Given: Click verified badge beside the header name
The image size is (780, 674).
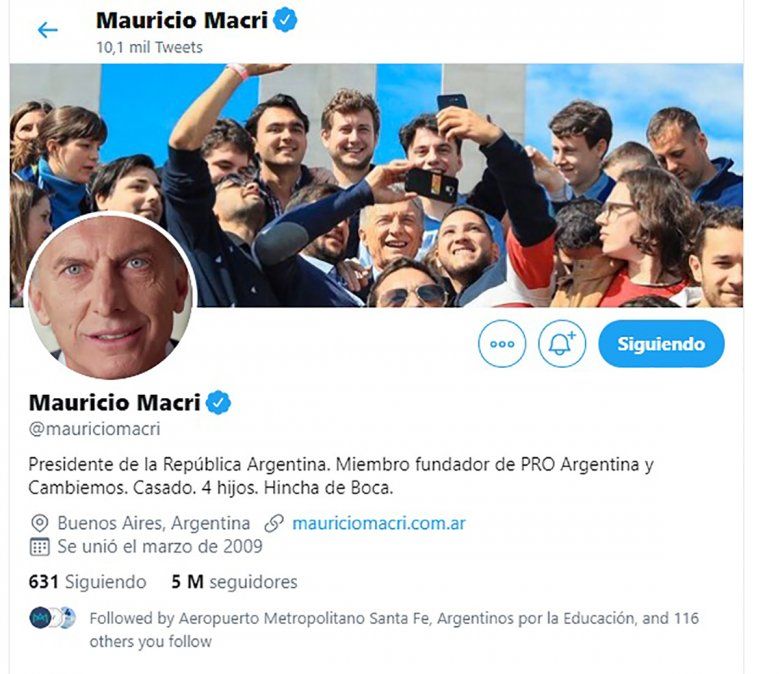Looking at the screenshot, I should coord(285,20).
